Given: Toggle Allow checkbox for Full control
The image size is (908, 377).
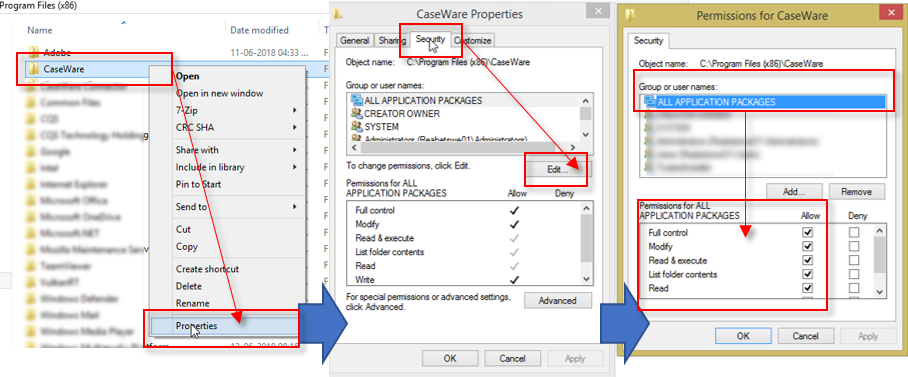Looking at the screenshot, I should tap(808, 233).
